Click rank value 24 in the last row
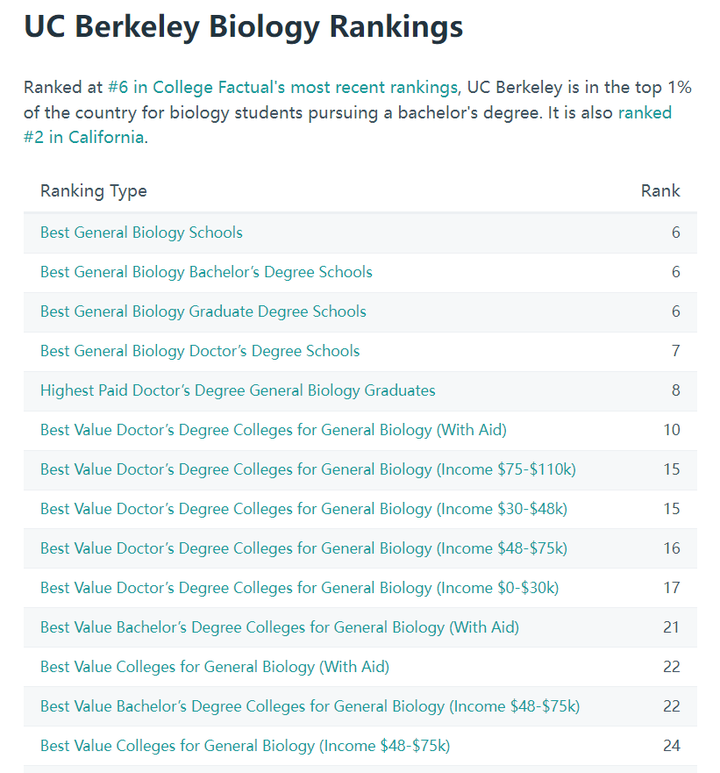 coord(671,746)
